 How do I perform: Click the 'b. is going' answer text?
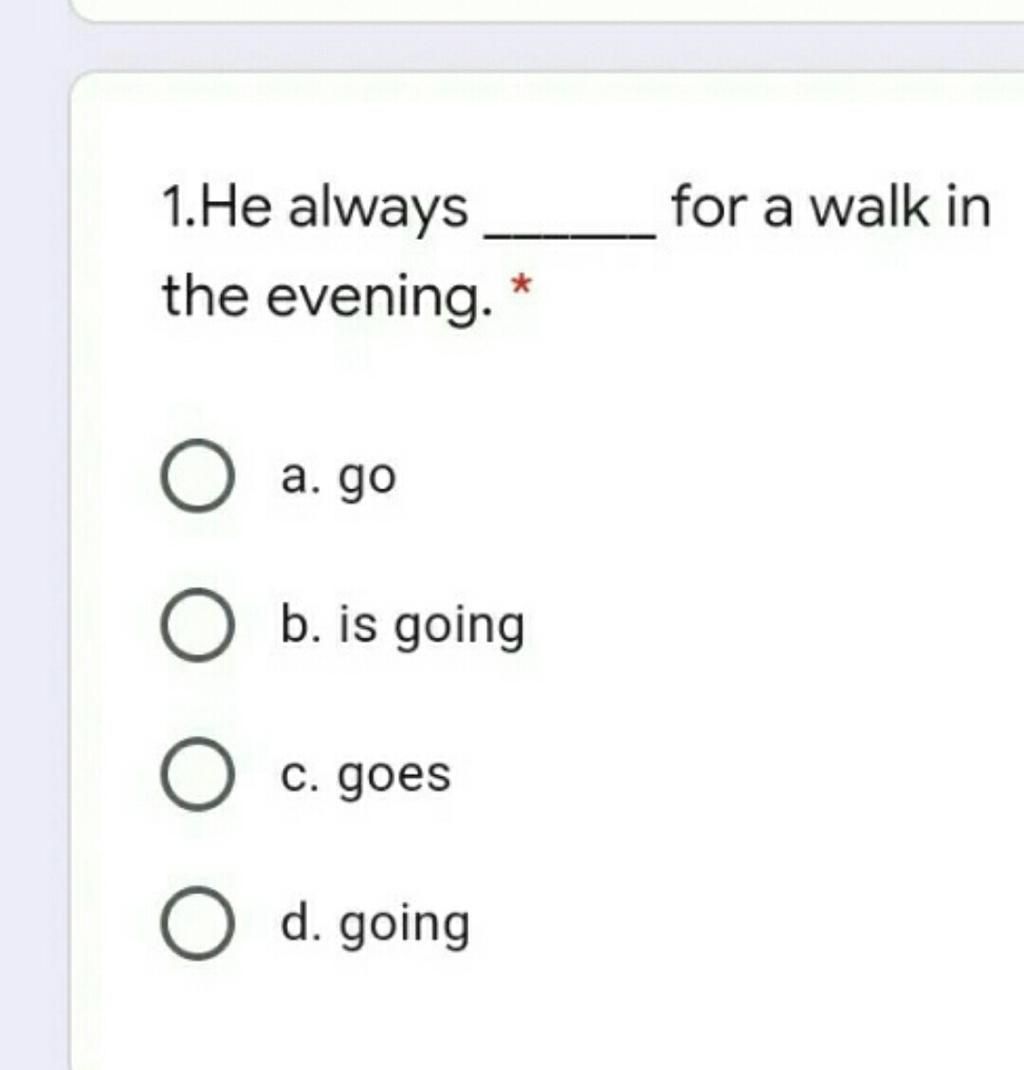(403, 626)
